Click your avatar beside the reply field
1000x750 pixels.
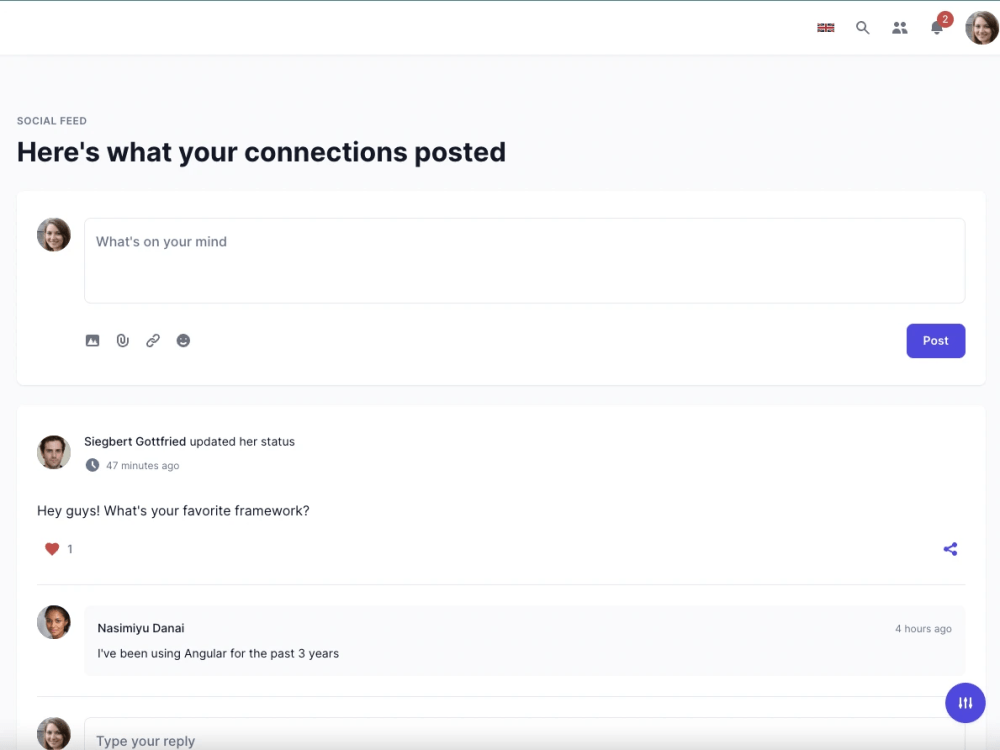[x=54, y=733]
